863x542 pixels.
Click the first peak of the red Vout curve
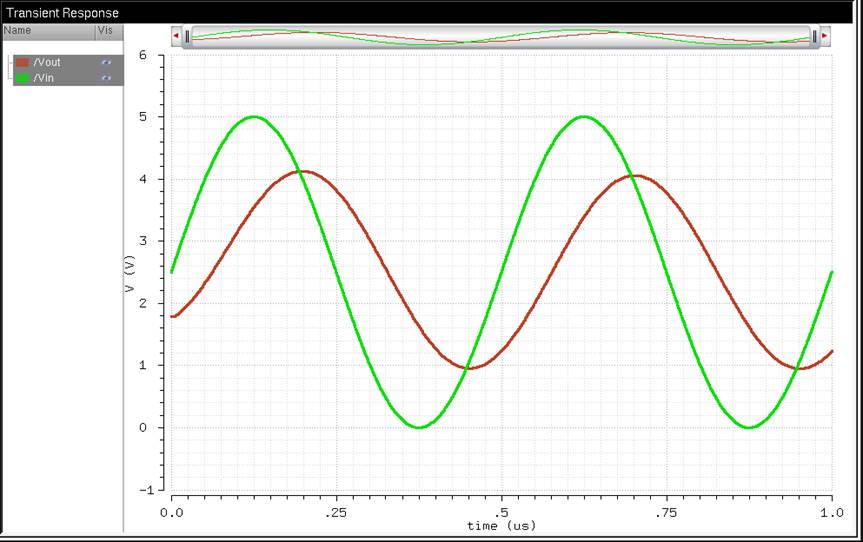coord(304,171)
